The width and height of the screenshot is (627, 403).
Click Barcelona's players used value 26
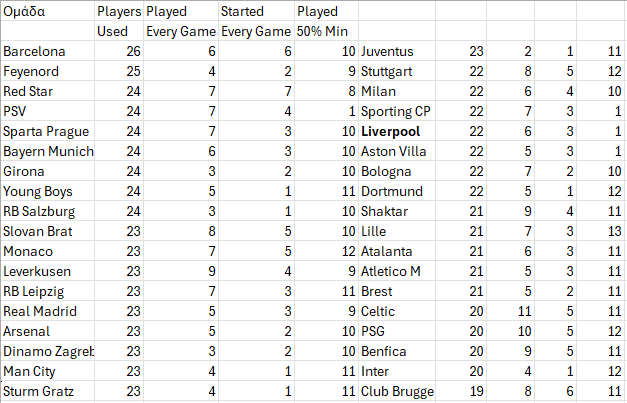tap(119, 51)
